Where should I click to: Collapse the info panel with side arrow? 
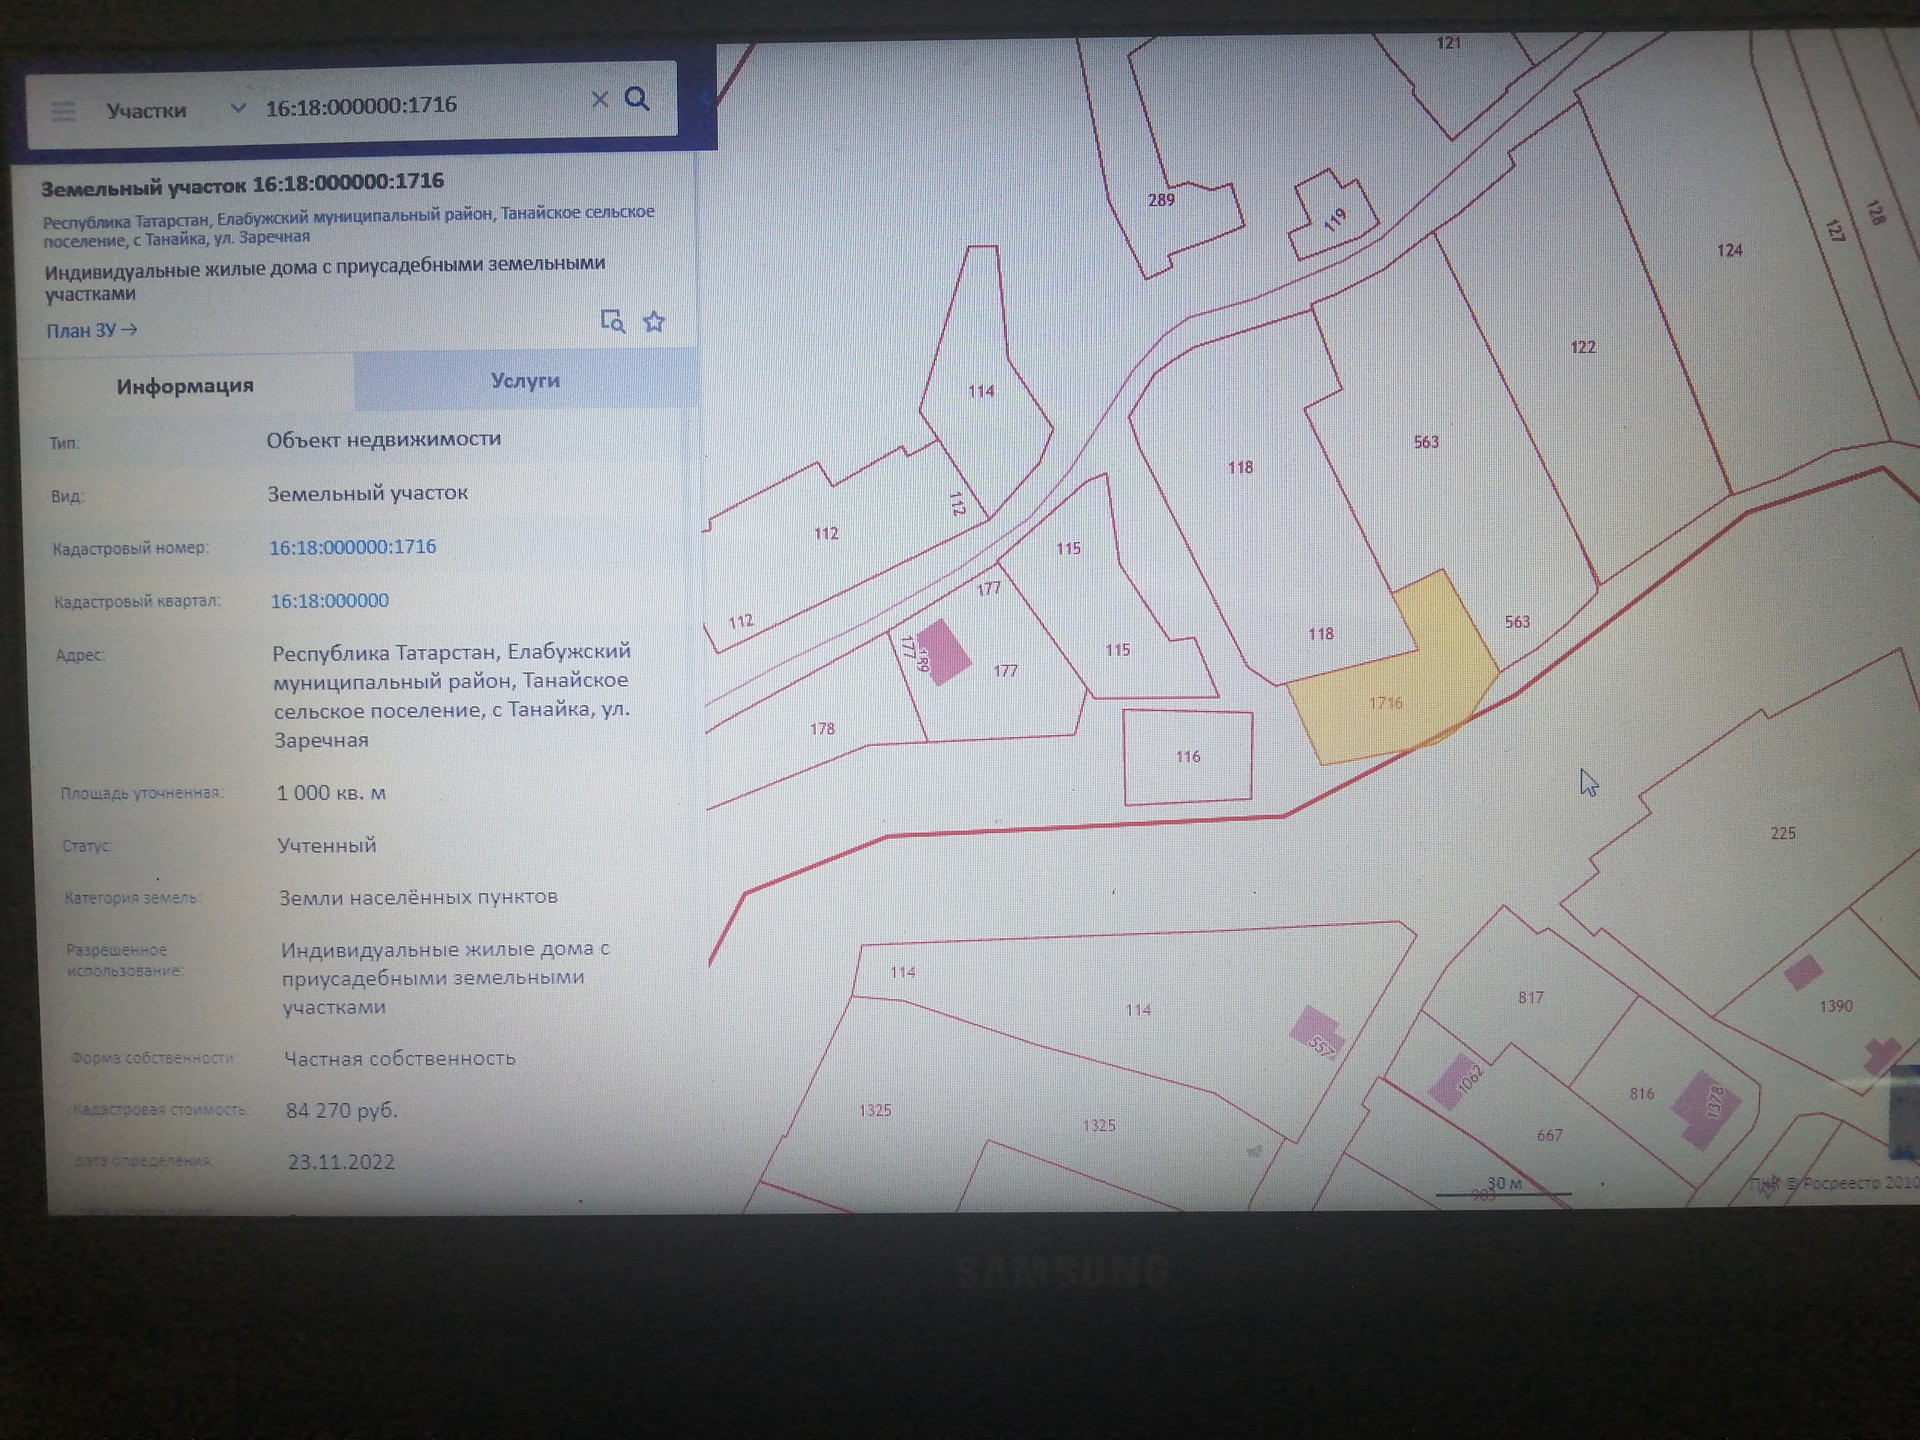point(705,98)
